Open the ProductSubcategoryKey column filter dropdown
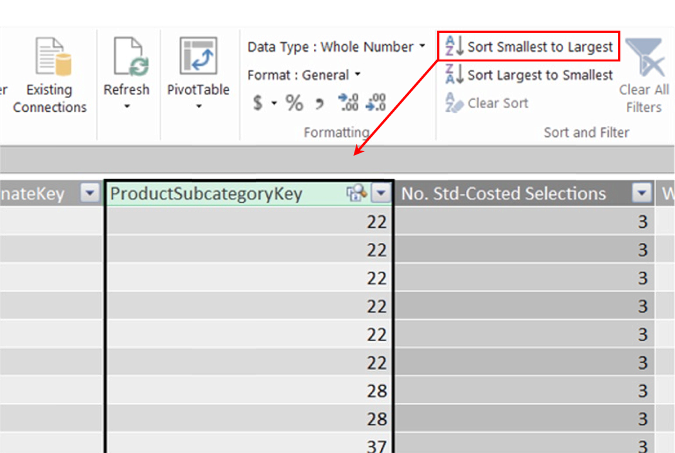The image size is (675, 453). 383,194
